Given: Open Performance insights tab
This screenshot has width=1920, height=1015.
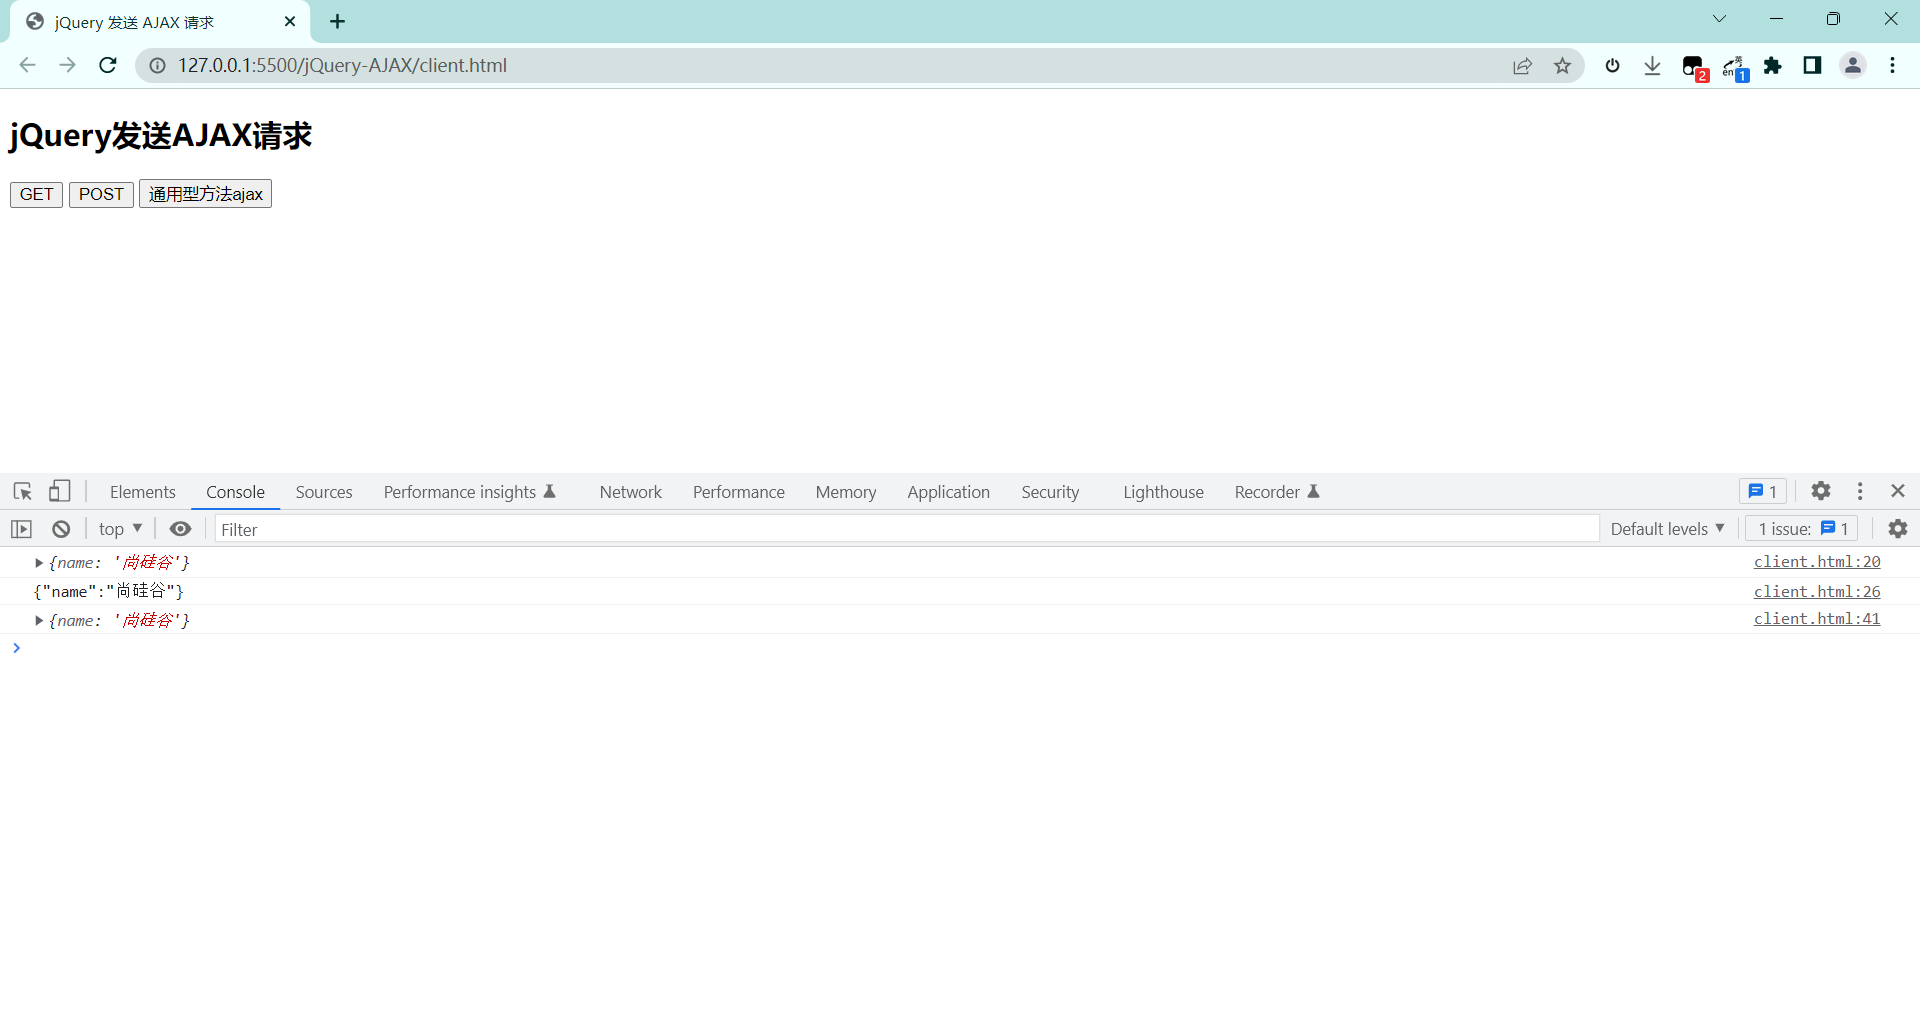Looking at the screenshot, I should point(469,492).
